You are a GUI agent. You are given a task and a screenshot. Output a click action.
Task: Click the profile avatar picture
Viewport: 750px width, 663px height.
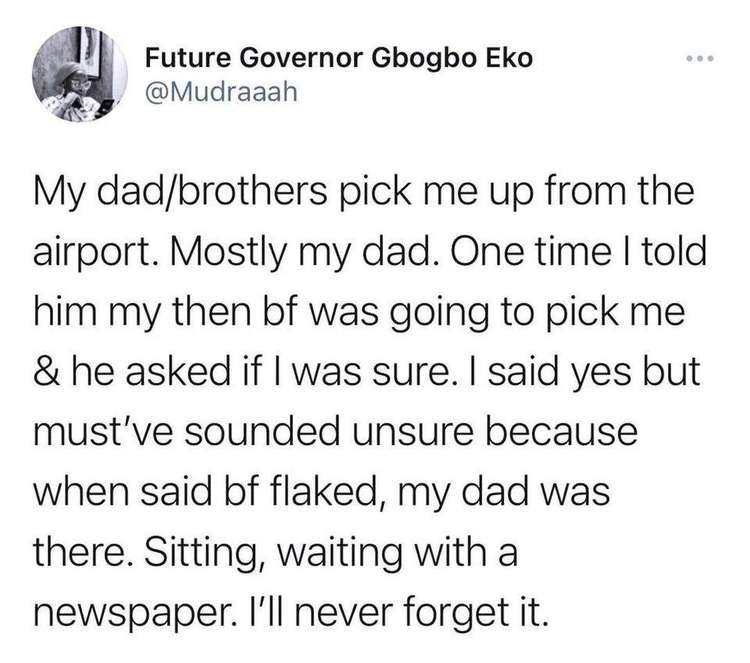pyautogui.click(x=76, y=76)
